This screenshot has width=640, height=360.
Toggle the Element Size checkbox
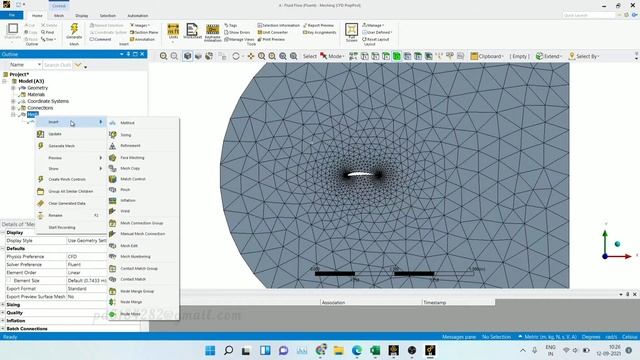9,280
